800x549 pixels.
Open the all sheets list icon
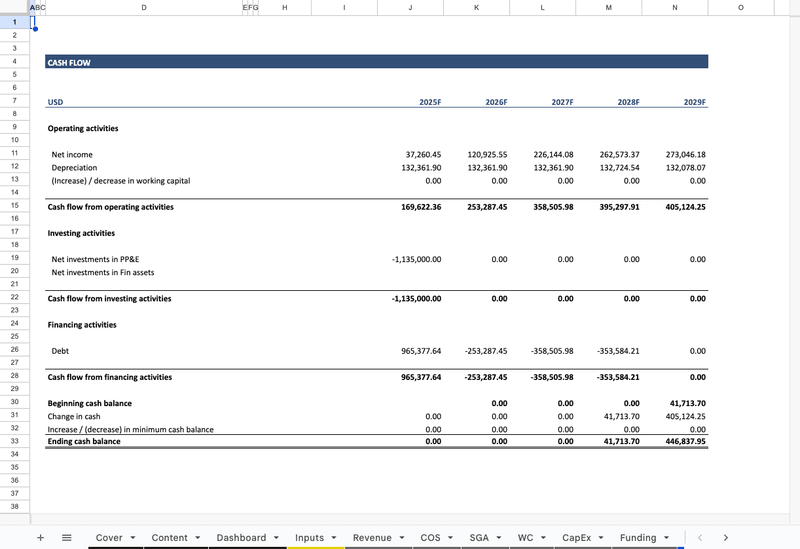(67, 537)
